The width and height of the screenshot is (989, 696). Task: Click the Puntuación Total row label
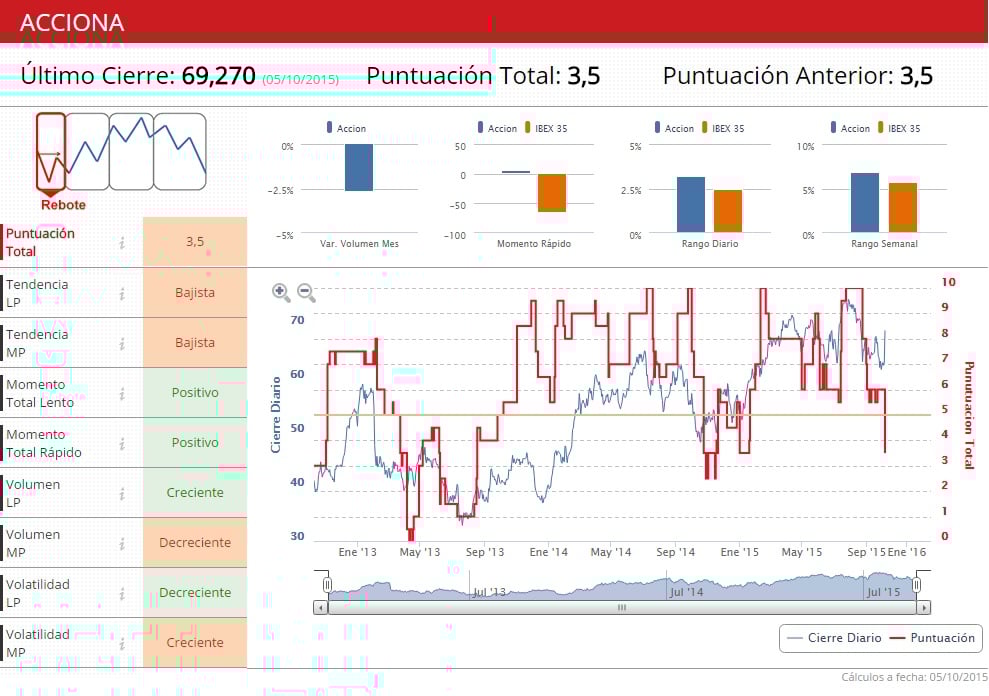pos(40,242)
